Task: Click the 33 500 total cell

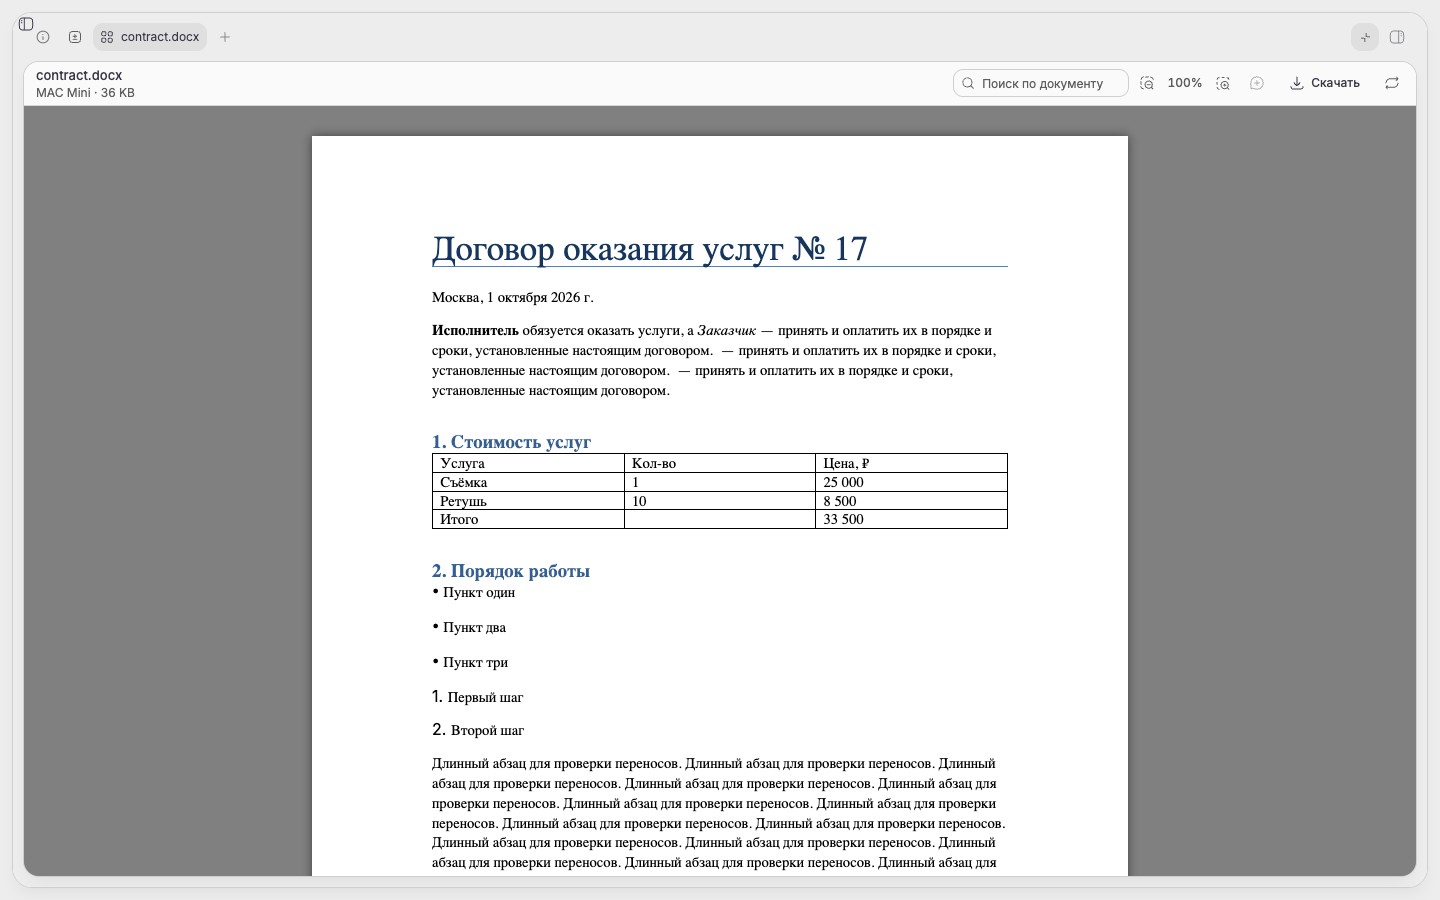Action: [x=911, y=519]
